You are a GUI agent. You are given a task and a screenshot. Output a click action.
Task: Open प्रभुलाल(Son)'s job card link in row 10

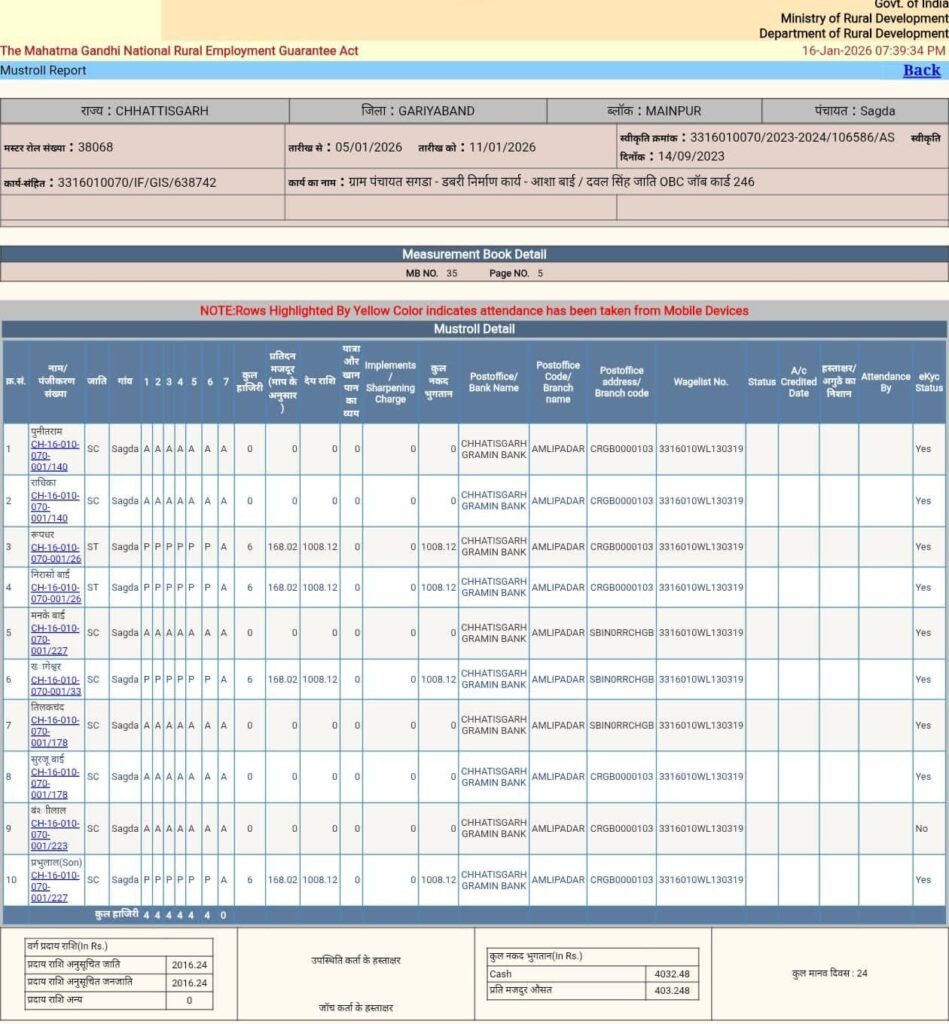click(56, 886)
